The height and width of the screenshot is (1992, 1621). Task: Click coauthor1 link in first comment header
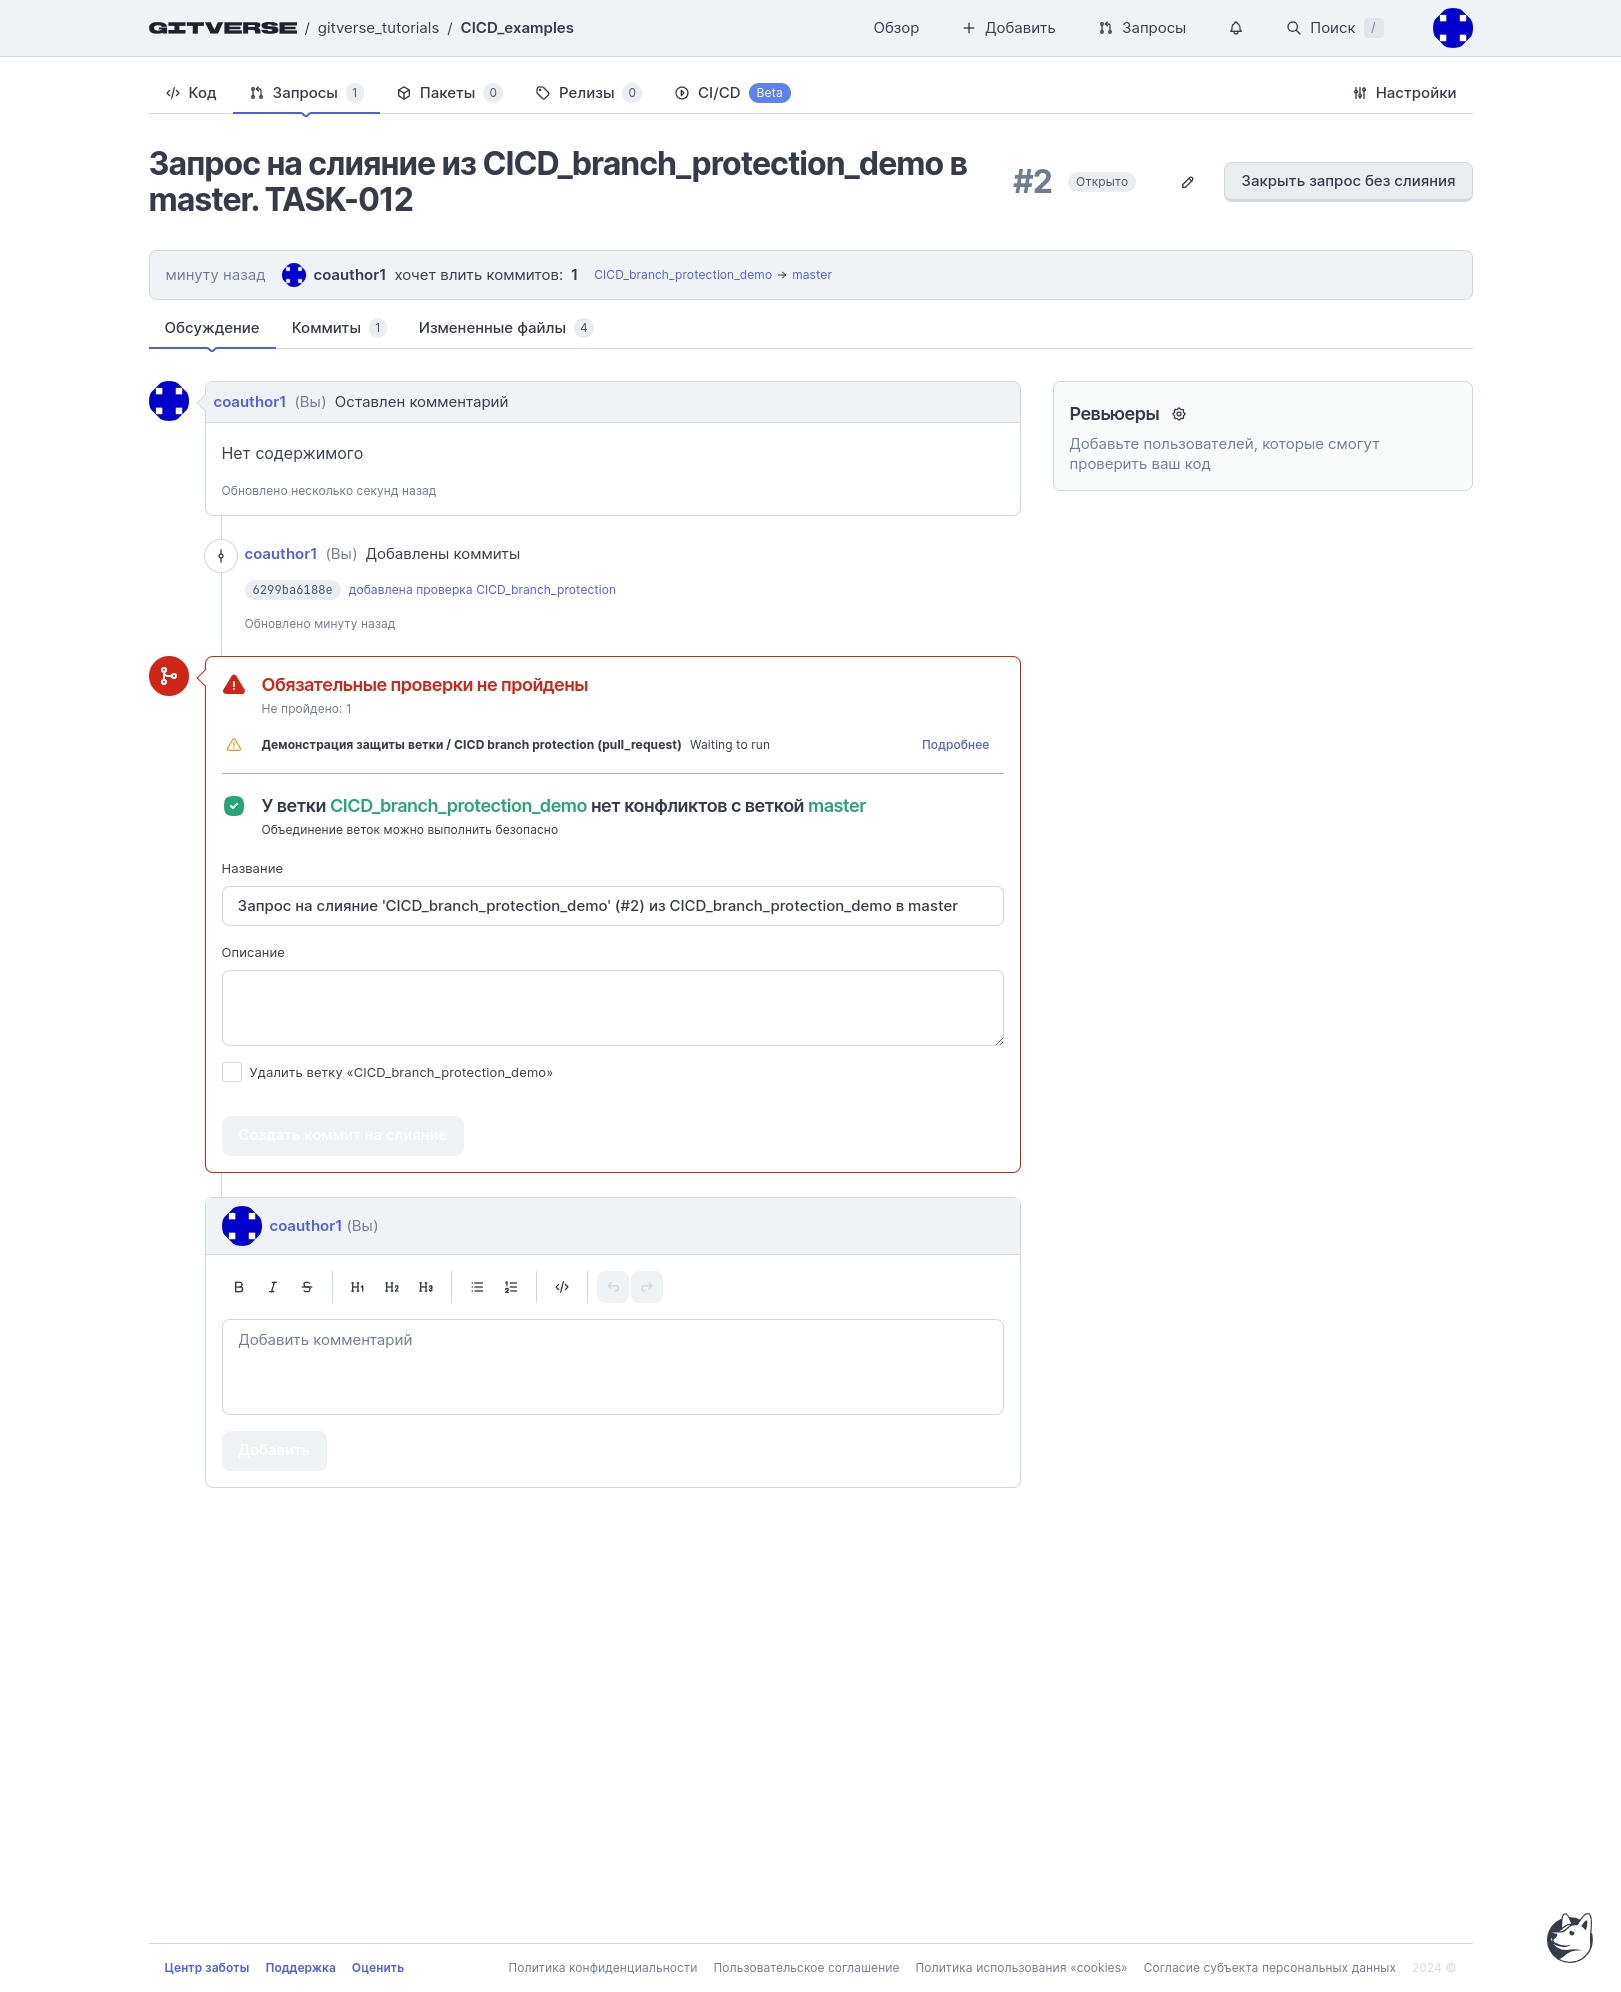[x=250, y=402]
